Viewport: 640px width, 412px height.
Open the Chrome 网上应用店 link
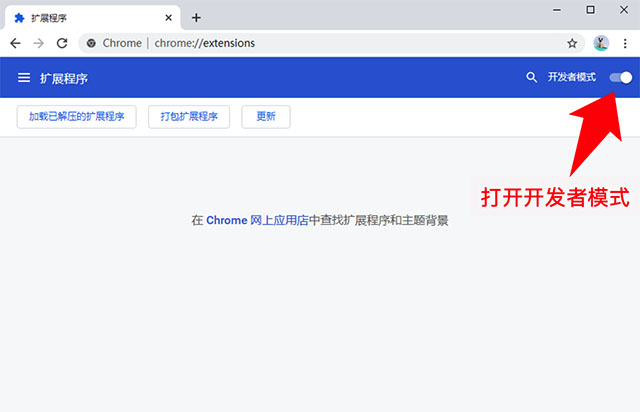257,220
